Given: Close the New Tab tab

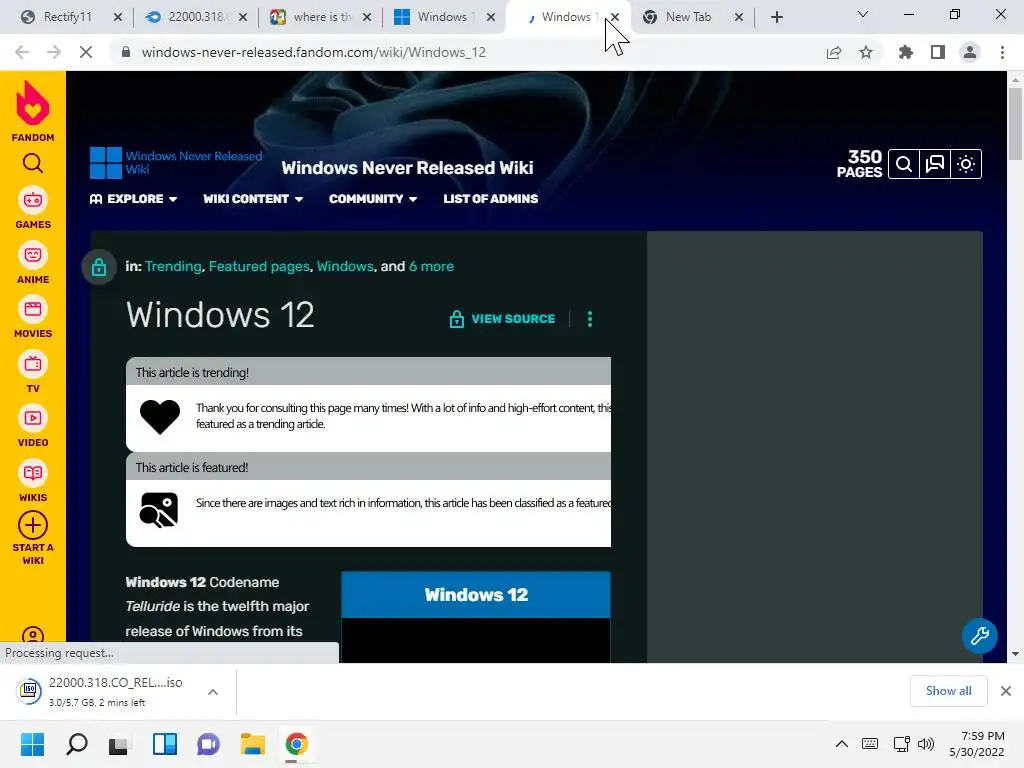Looking at the screenshot, I should click(739, 17).
